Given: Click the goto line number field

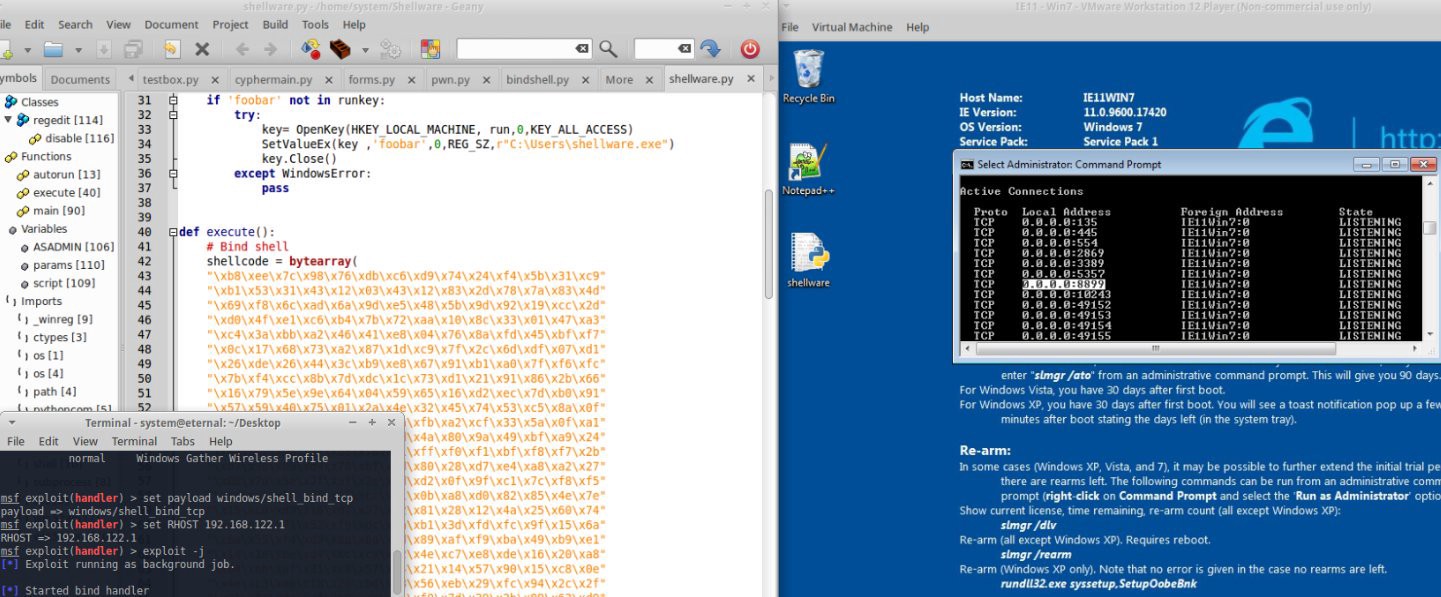Looking at the screenshot, I should (655, 48).
